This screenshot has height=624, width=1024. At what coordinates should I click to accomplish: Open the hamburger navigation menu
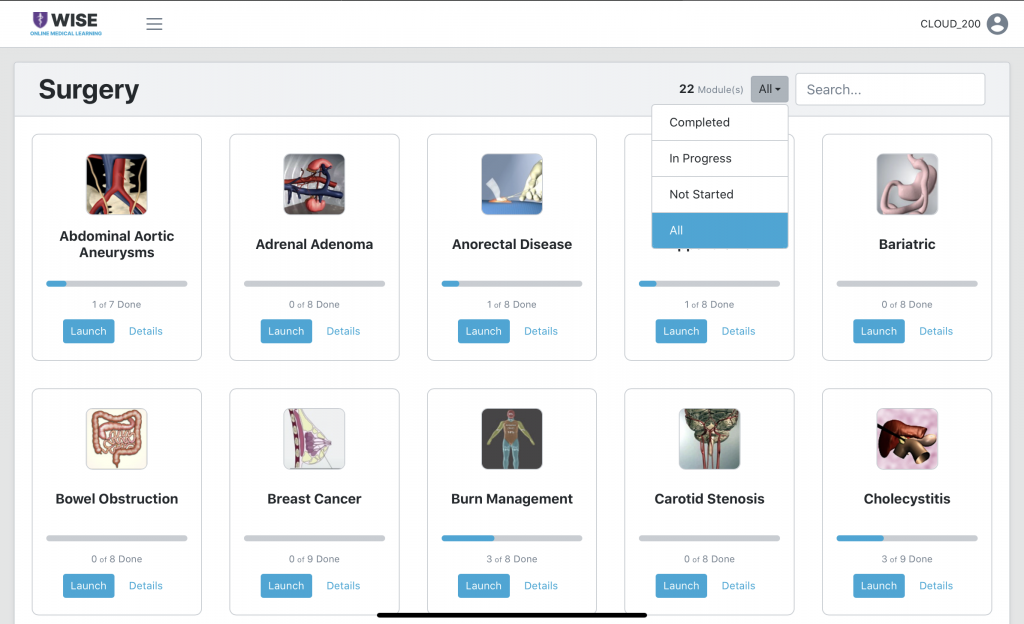[154, 24]
